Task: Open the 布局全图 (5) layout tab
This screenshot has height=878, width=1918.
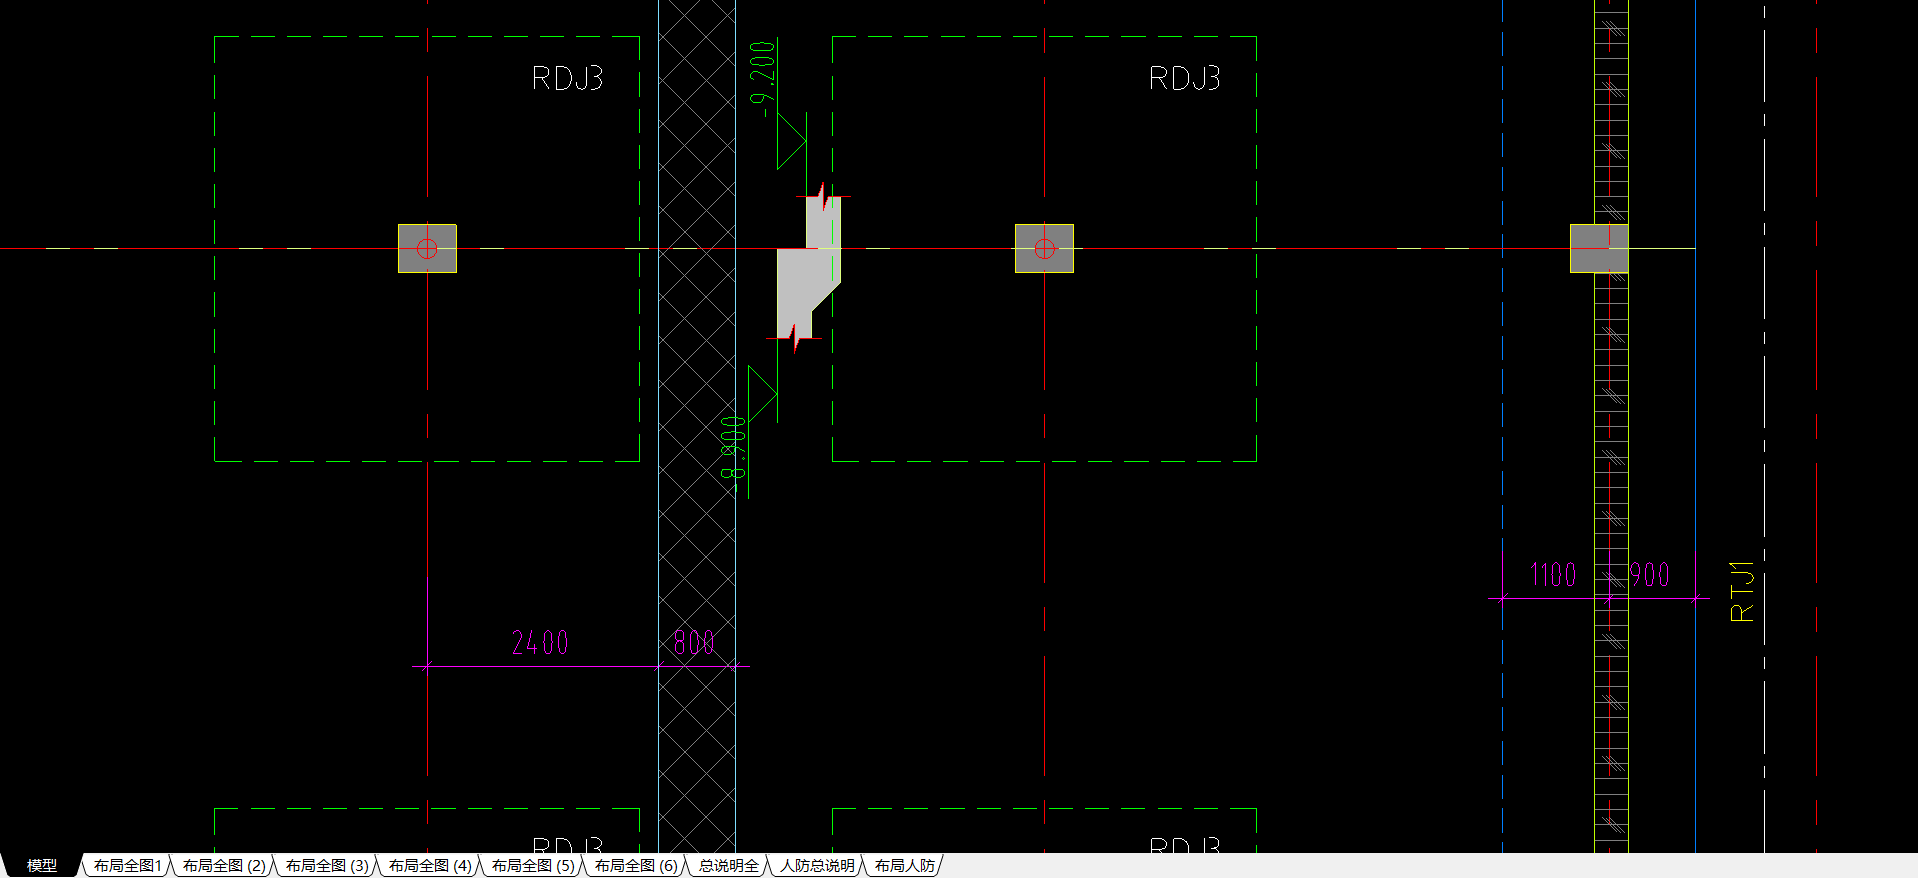Action: coord(533,866)
